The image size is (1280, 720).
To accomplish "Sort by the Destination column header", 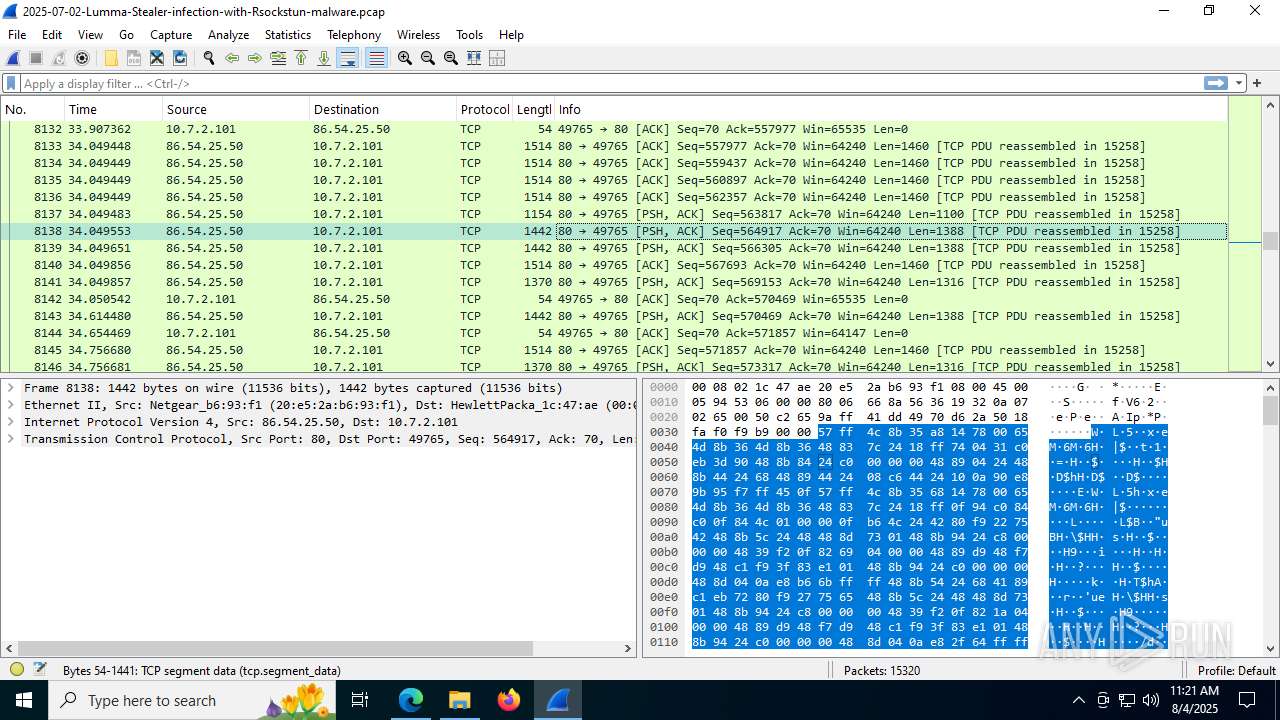I will [382, 109].
